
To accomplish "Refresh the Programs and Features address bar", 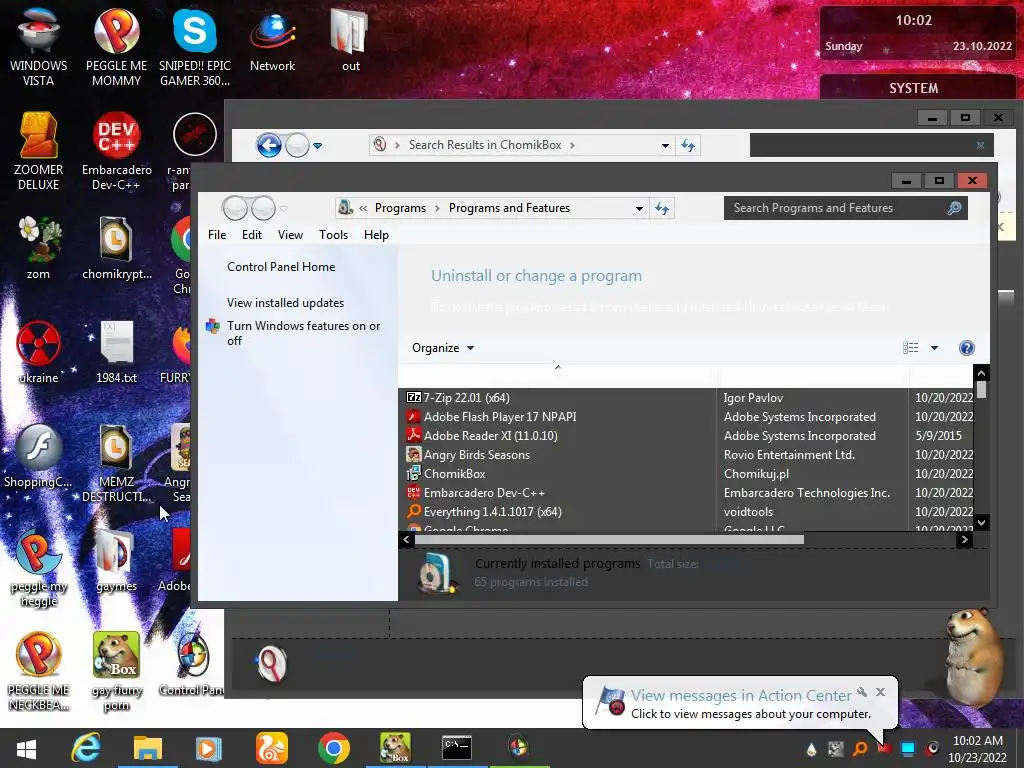I will pyautogui.click(x=662, y=208).
